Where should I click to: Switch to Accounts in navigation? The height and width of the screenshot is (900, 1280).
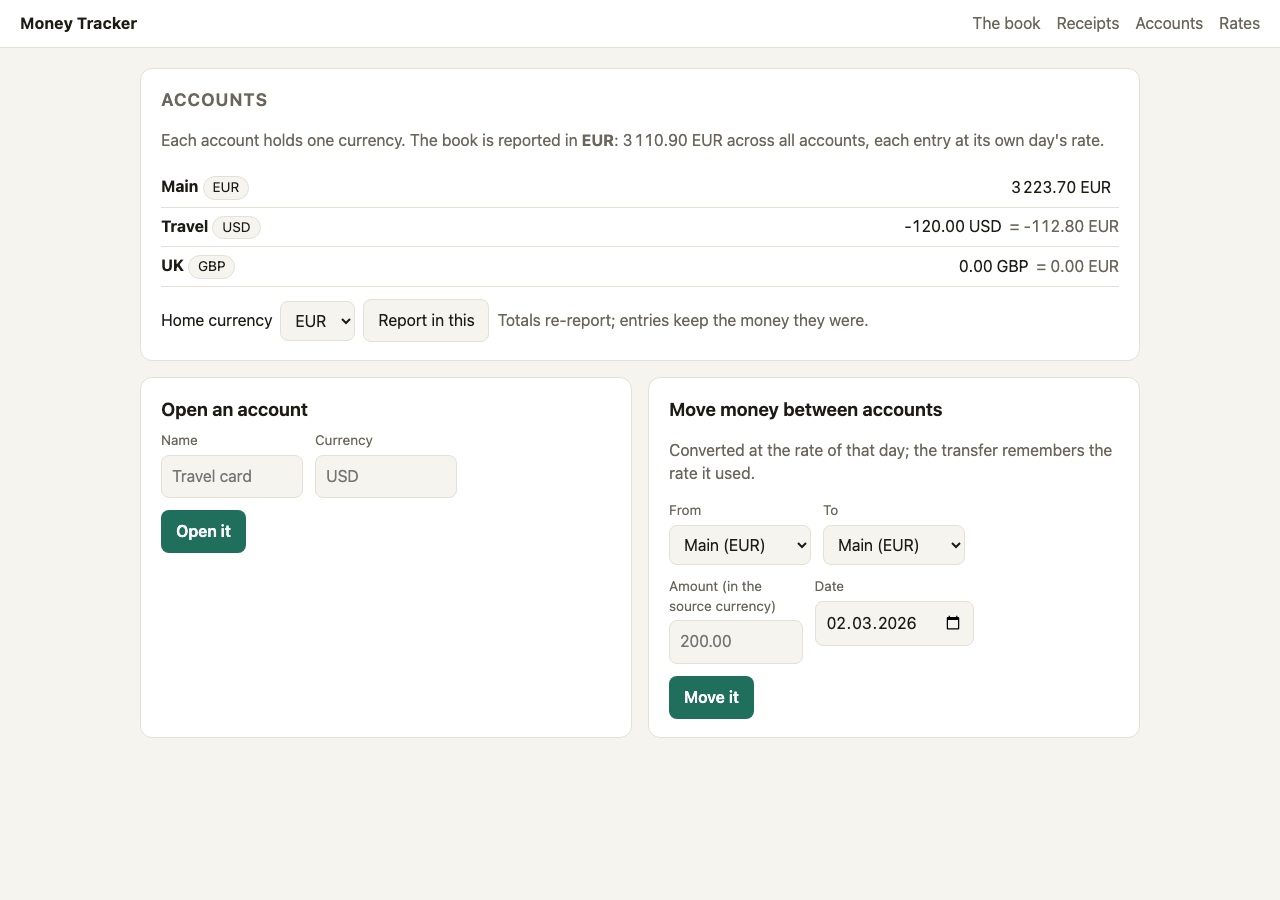(x=1169, y=23)
